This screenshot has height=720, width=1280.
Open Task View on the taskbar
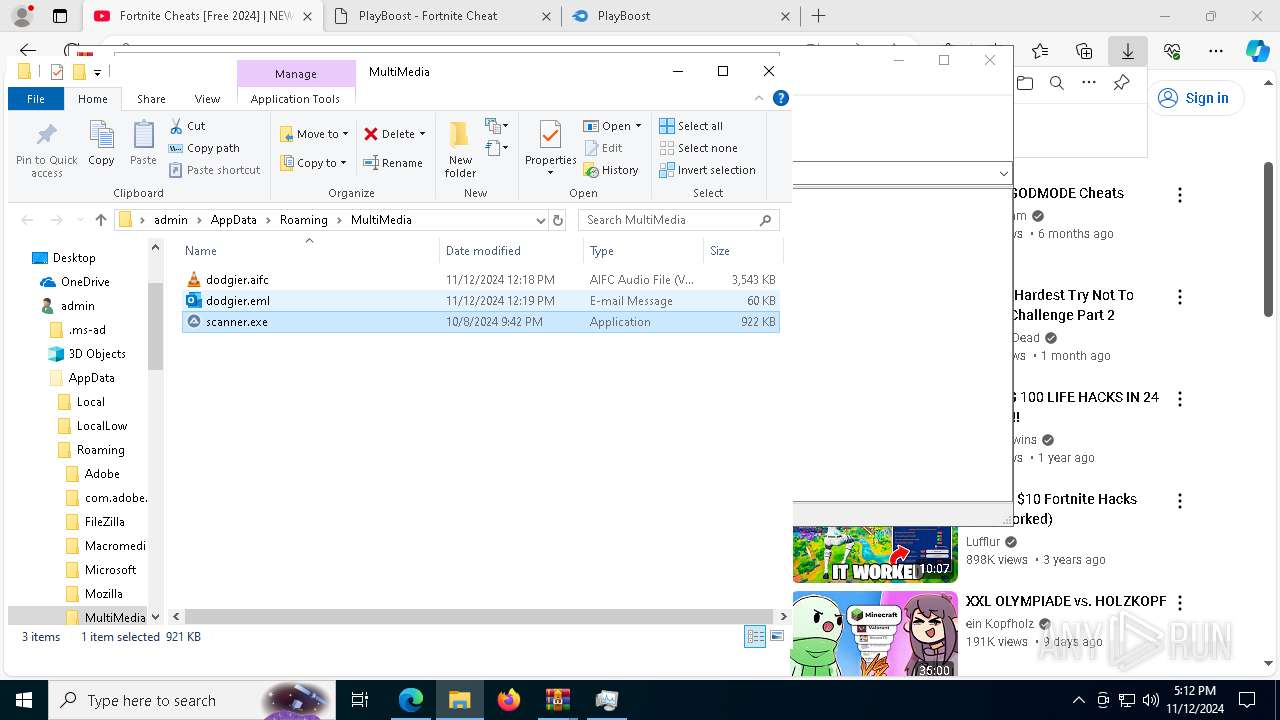point(360,700)
